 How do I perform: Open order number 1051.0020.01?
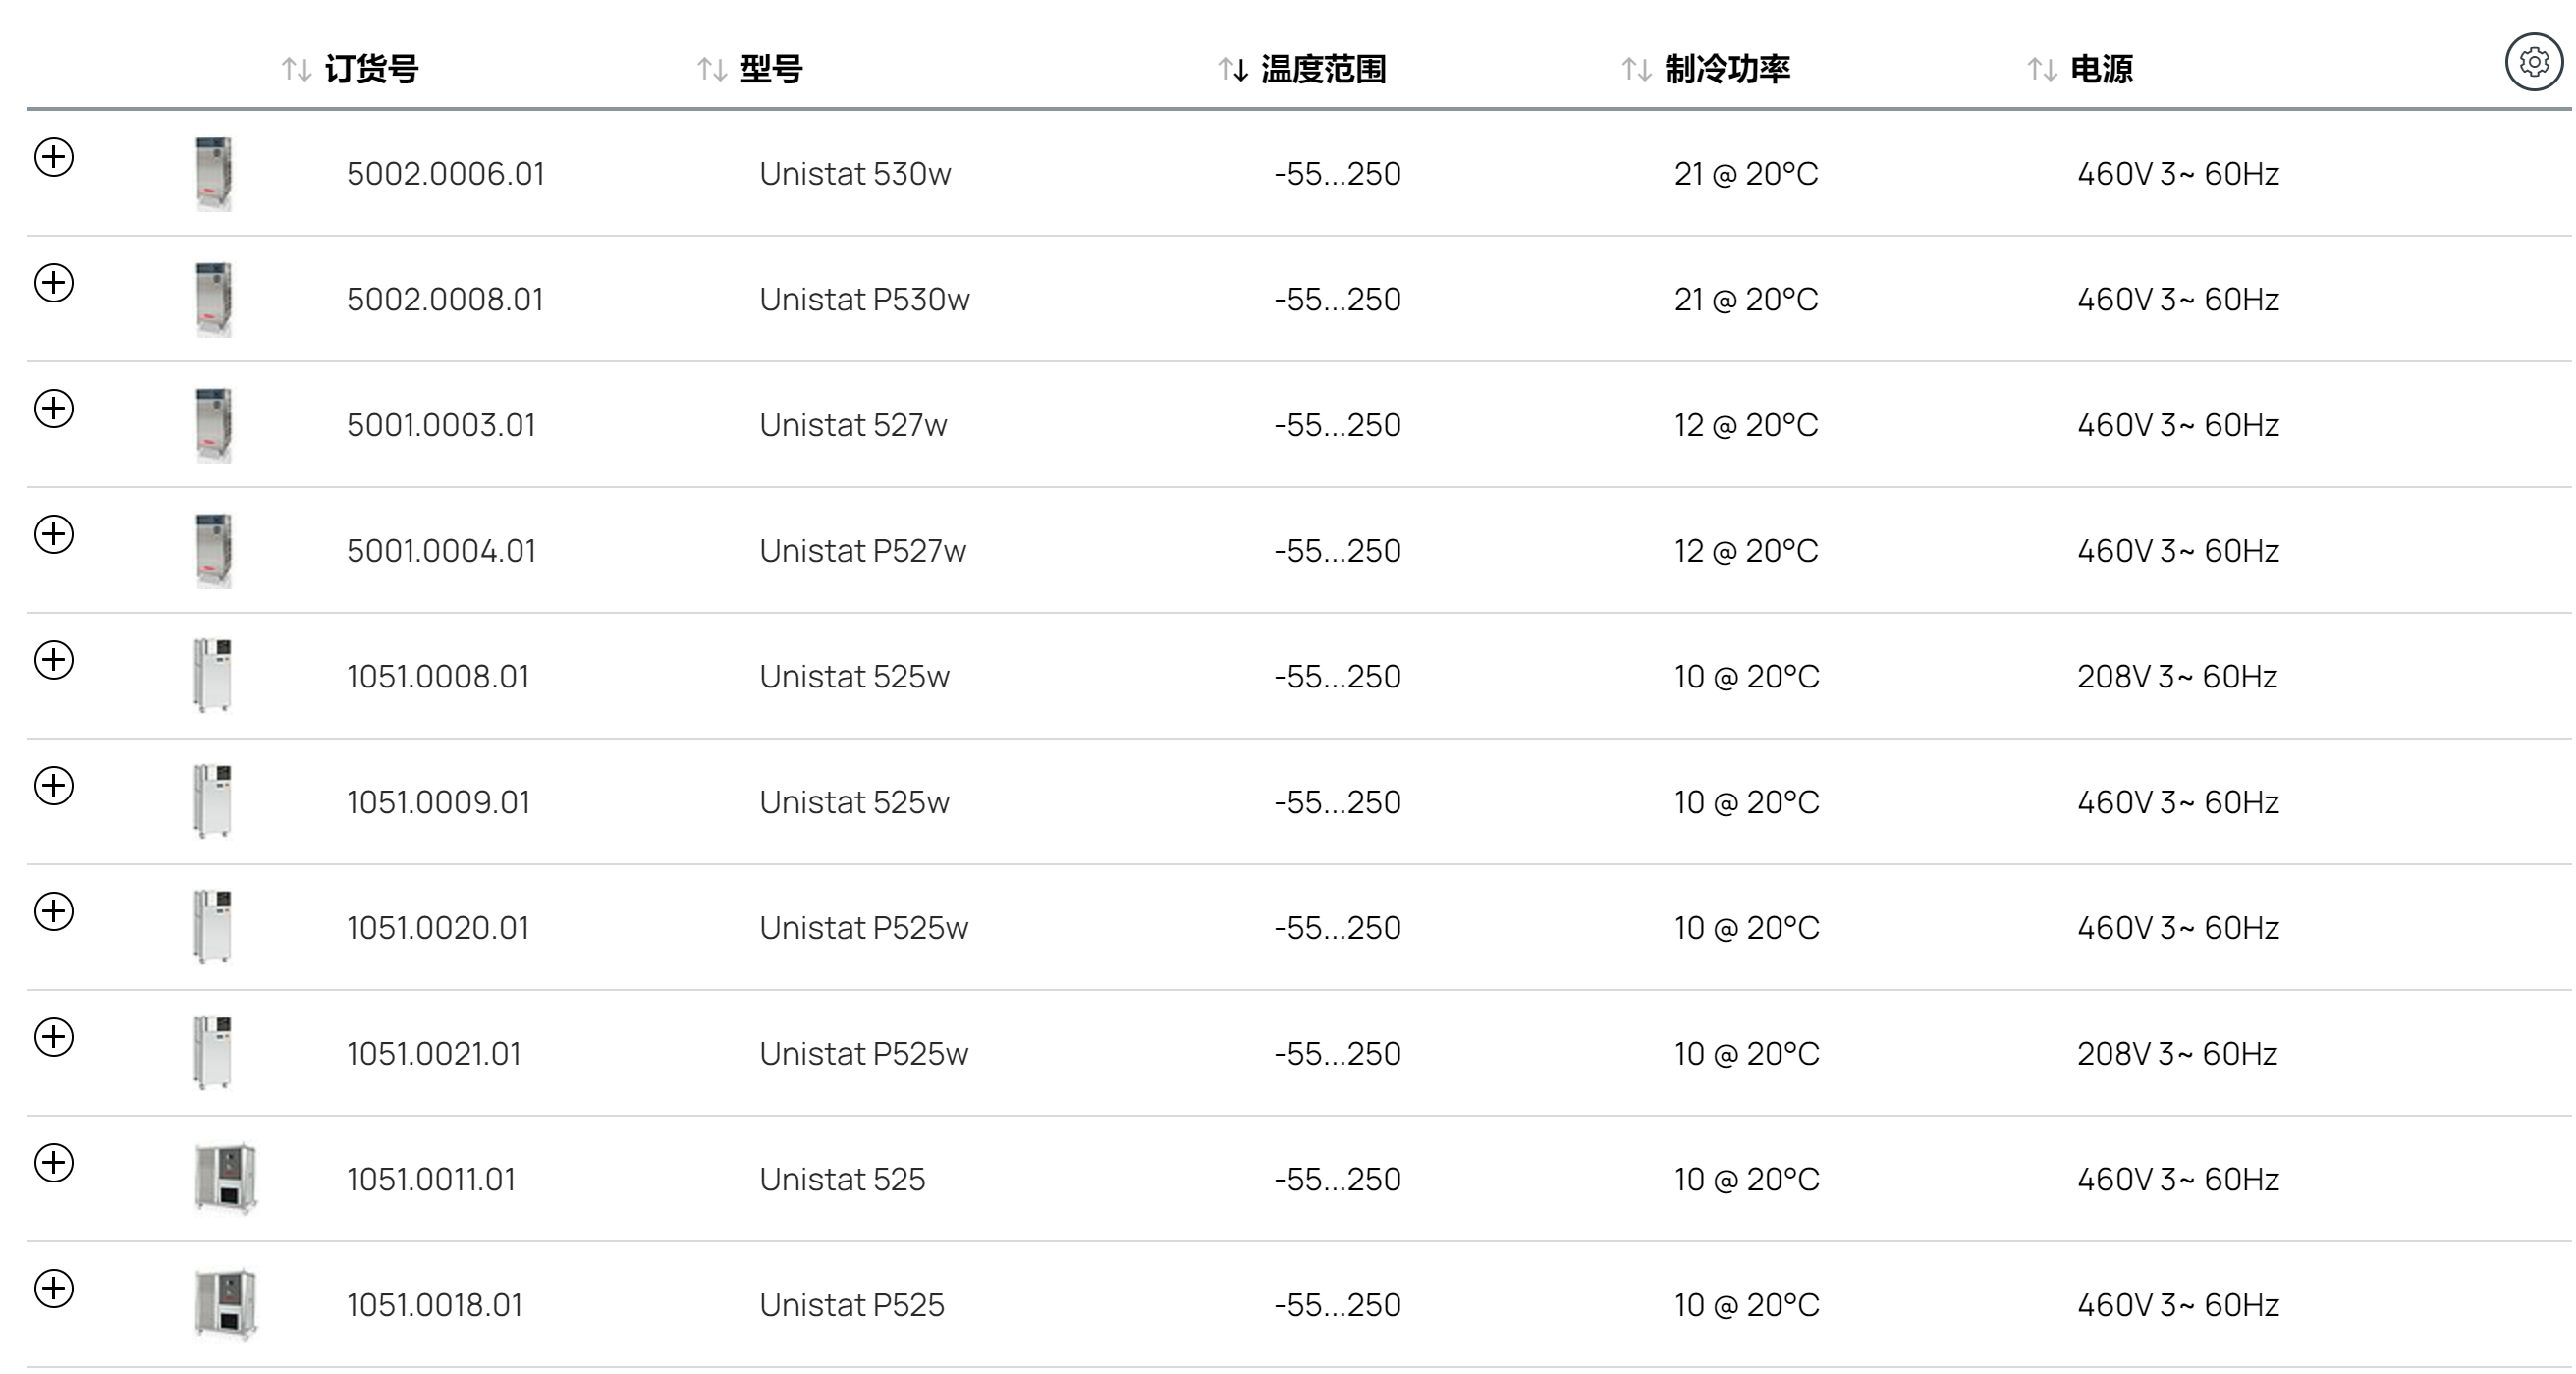pyautogui.click(x=438, y=928)
